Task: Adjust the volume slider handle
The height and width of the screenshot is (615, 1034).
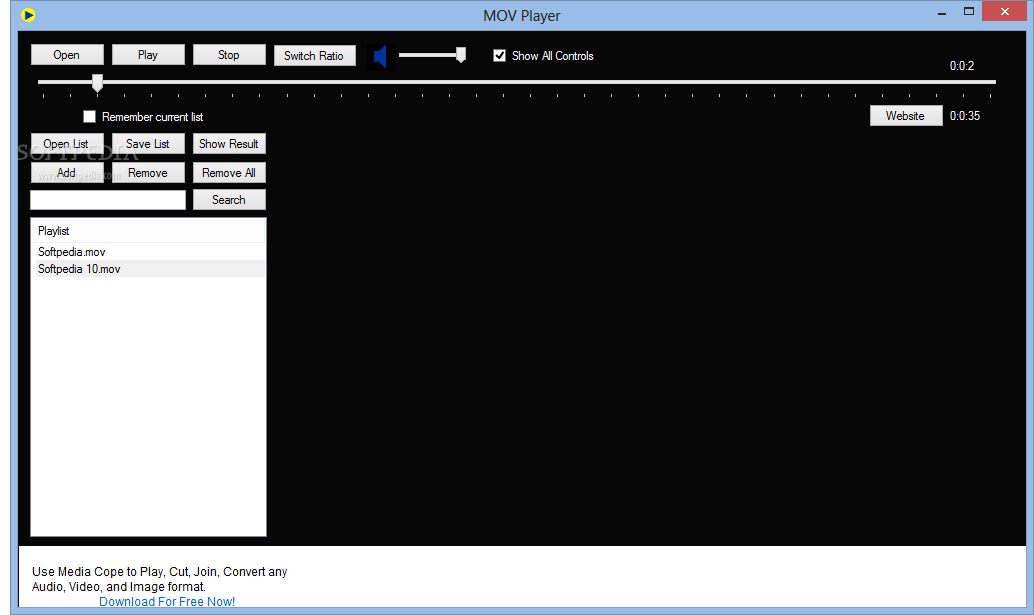Action: point(461,55)
